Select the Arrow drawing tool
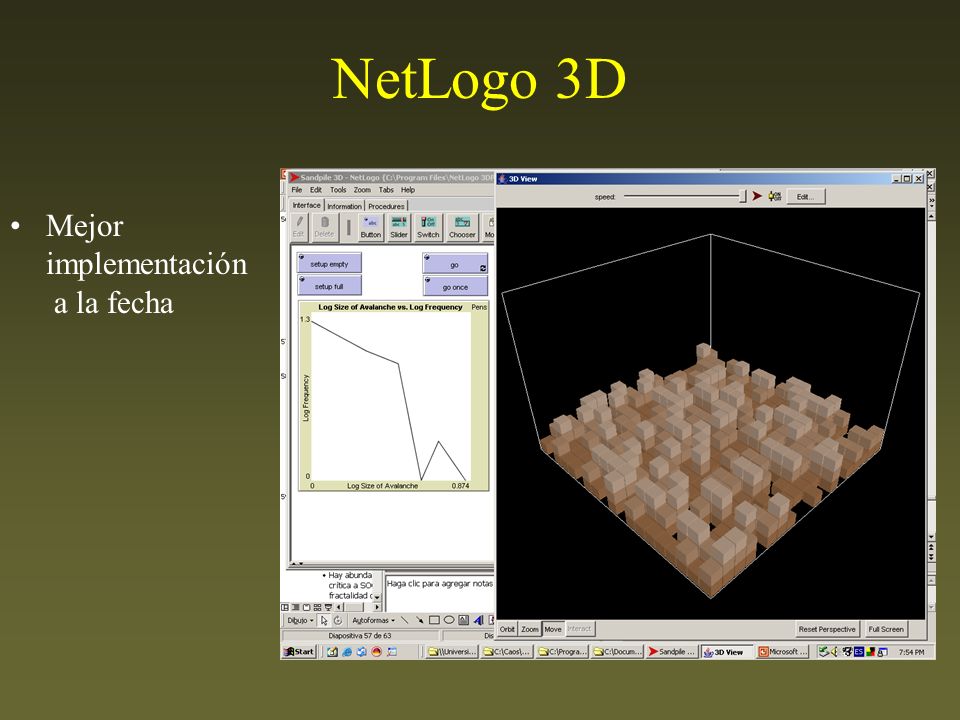960x720 pixels. (419, 620)
